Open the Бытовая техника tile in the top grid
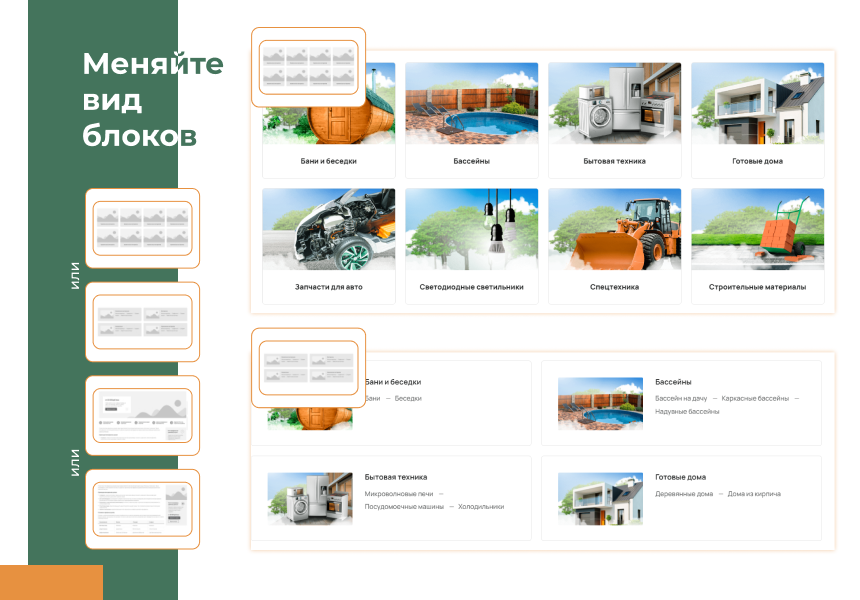860x600 pixels. [x=614, y=120]
